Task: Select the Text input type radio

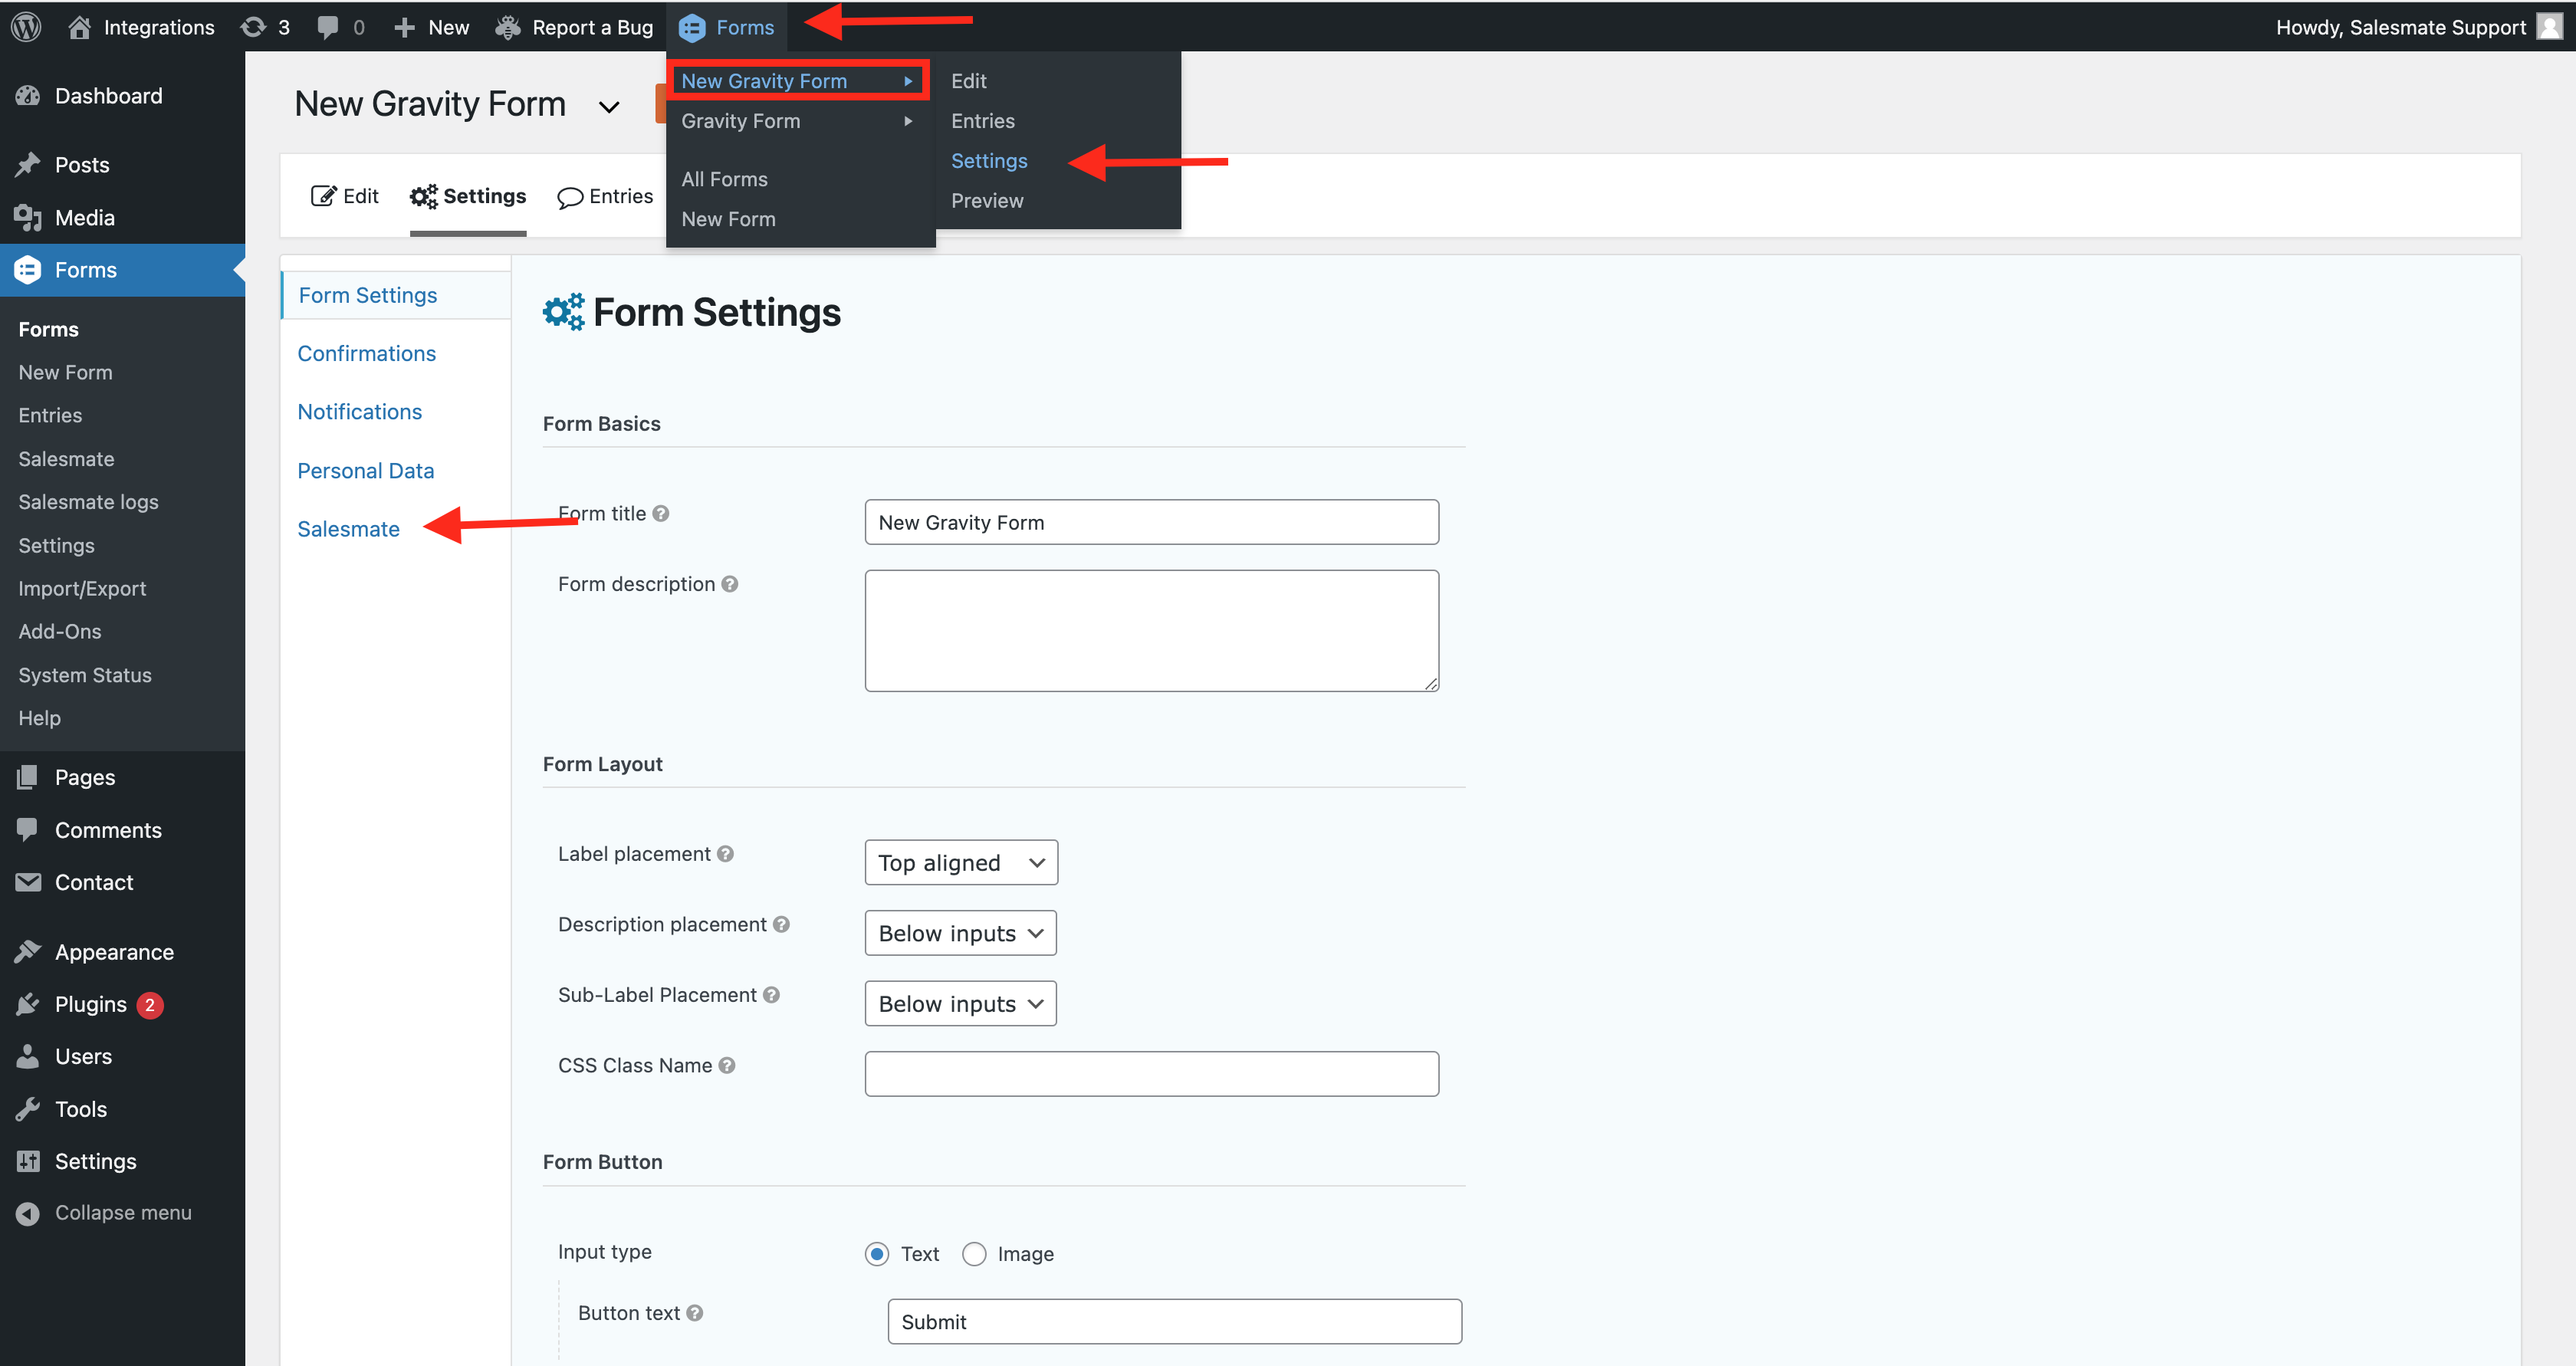Action: point(877,1254)
